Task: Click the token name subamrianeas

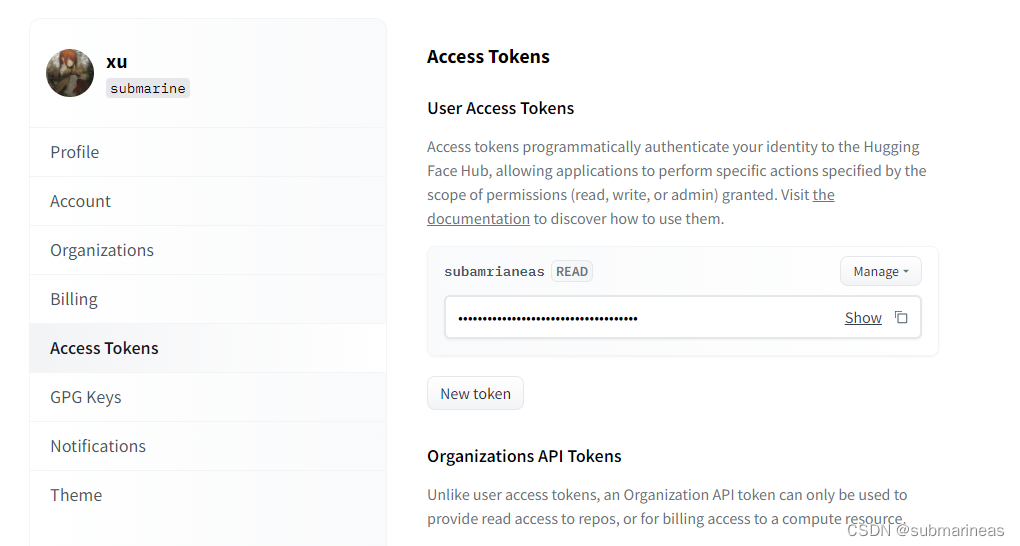Action: point(494,271)
